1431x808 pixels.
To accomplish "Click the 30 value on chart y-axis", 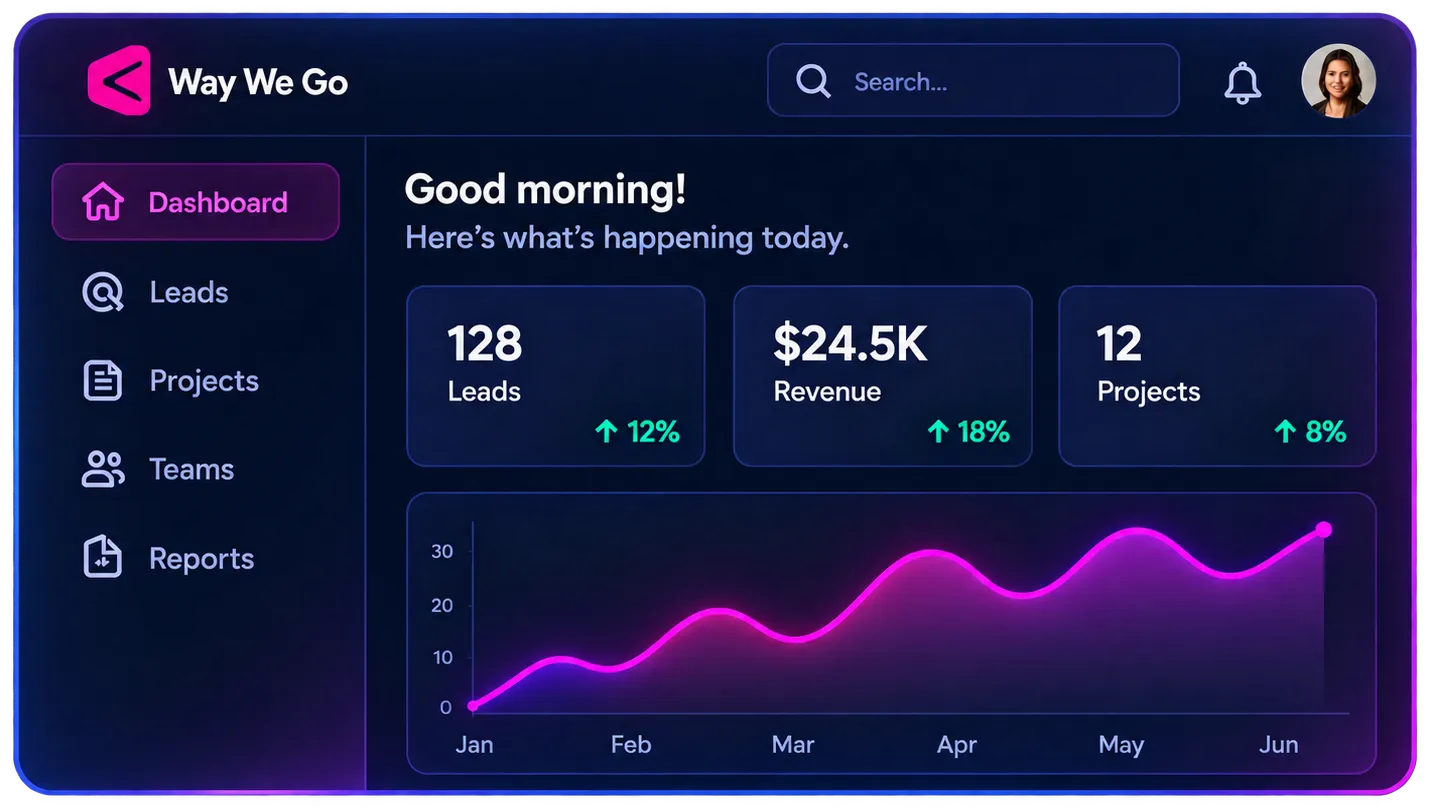I will (442, 552).
